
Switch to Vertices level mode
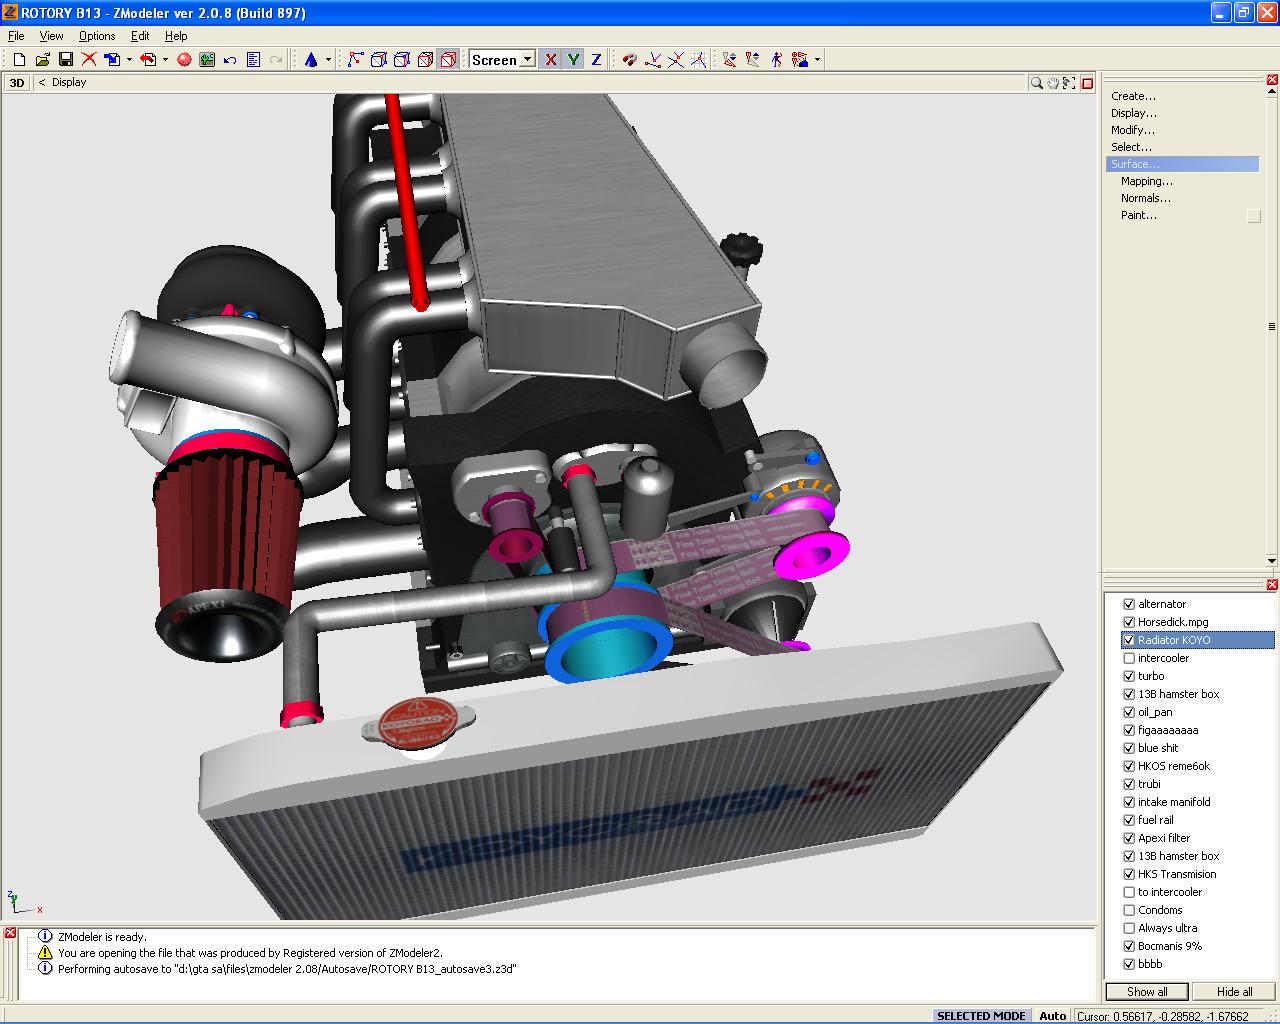(x=355, y=60)
